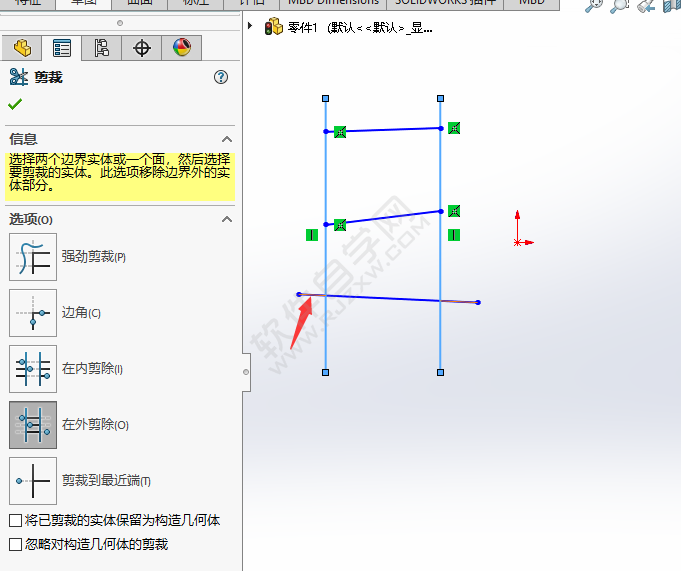Select the right endpoint of the bottom crossing line
Image resolution: width=681 pixels, height=571 pixels.
click(x=478, y=302)
